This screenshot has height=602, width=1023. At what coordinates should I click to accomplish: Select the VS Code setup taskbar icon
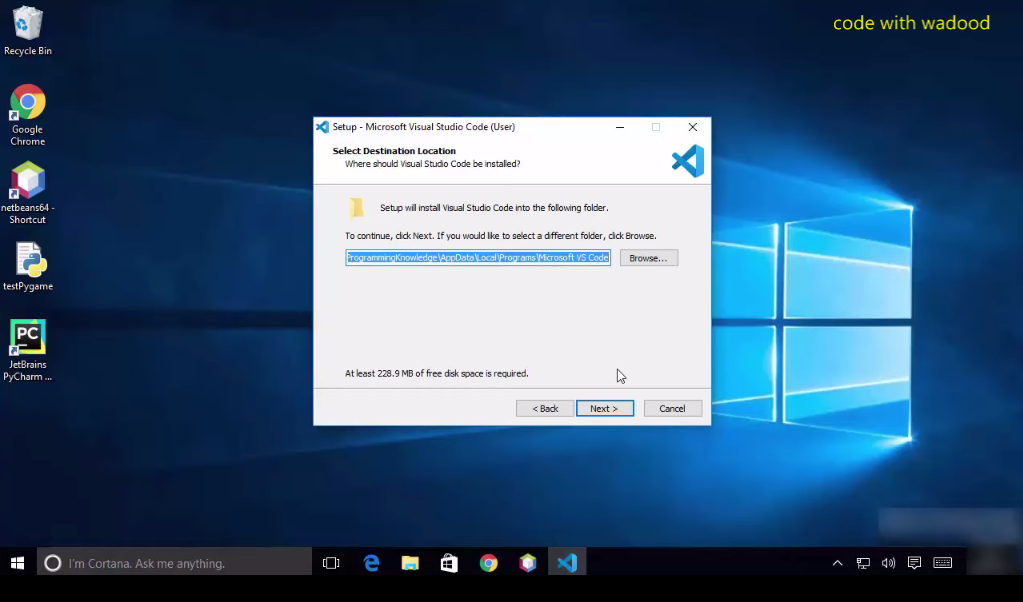[x=567, y=563]
